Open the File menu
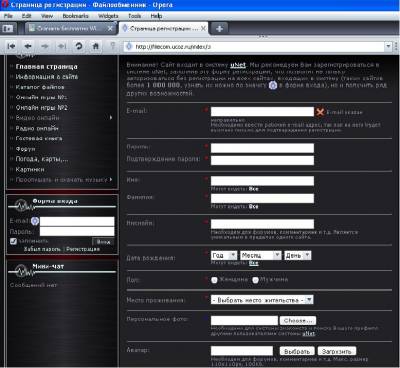The height and width of the screenshot is (368, 400). (x=8, y=16)
